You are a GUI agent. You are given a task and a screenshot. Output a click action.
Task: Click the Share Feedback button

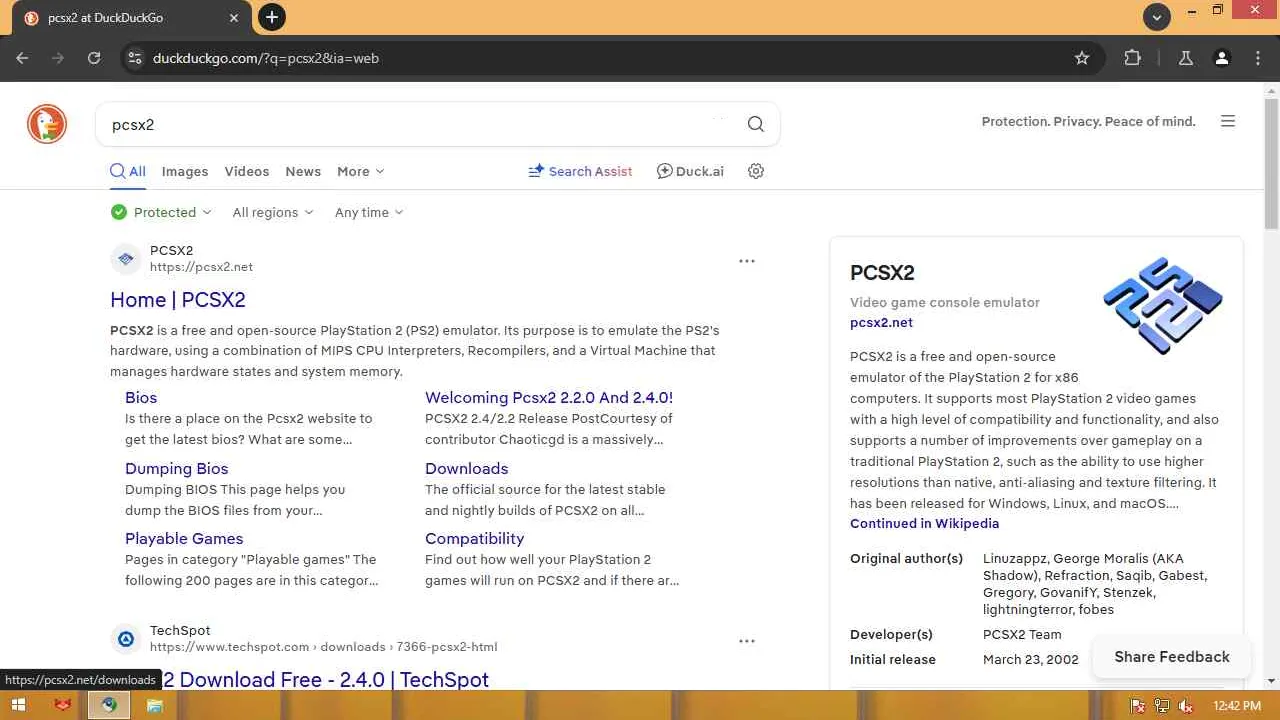[1172, 657]
